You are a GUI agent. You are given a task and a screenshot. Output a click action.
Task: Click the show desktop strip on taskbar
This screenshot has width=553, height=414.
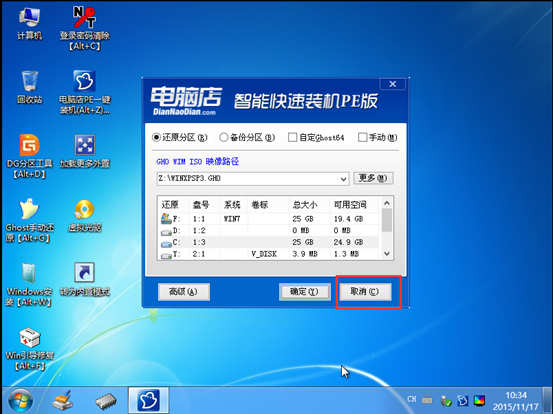coord(548,400)
